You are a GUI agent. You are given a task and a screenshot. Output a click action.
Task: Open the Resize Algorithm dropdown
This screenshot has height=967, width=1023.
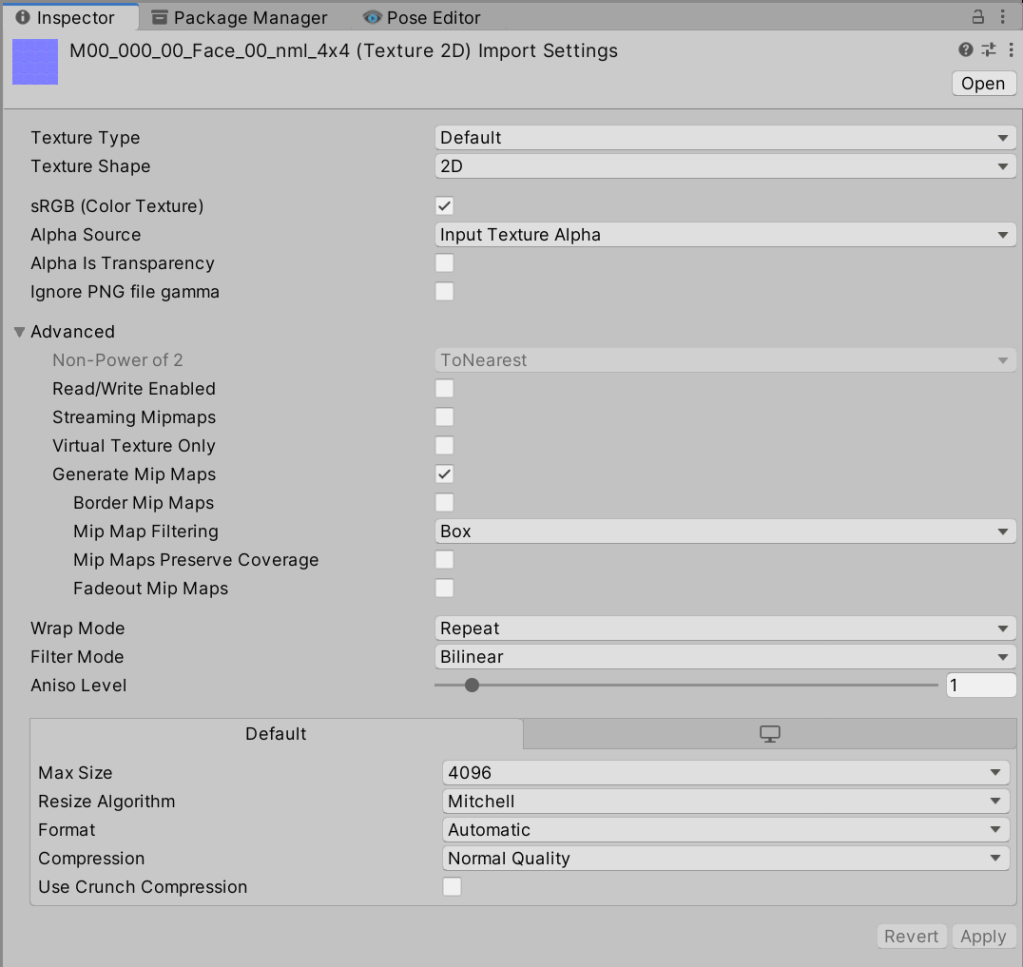coord(725,801)
